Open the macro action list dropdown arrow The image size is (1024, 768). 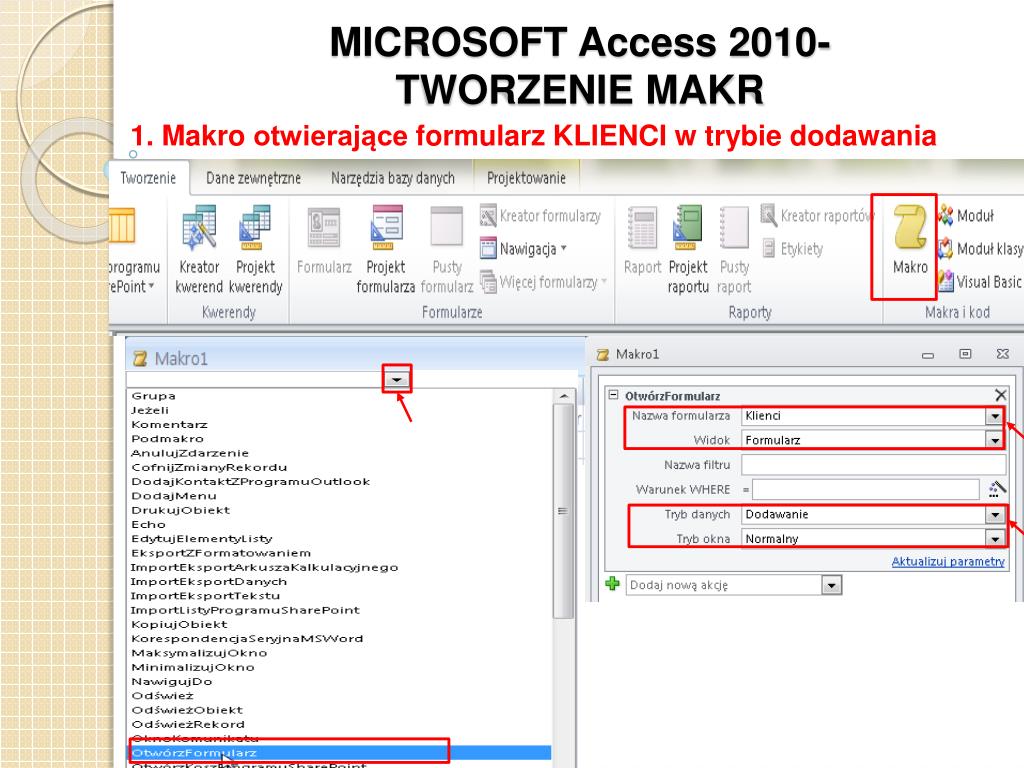click(x=396, y=379)
